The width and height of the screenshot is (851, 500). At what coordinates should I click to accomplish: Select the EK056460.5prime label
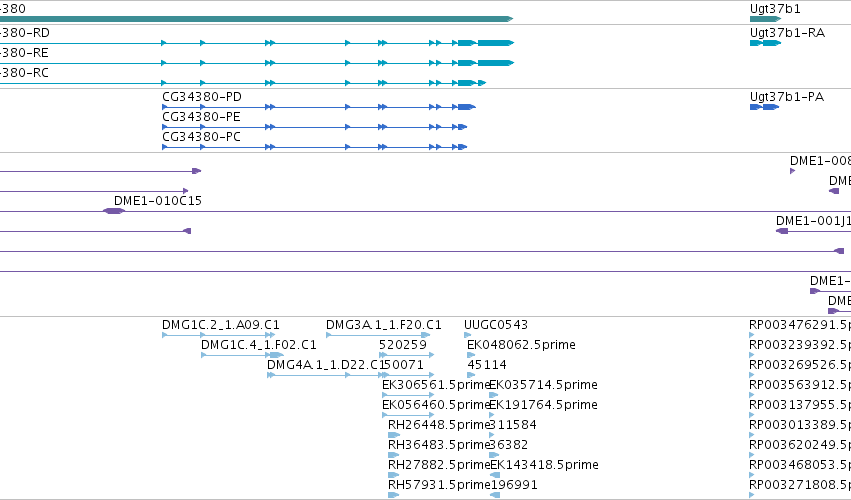point(437,405)
